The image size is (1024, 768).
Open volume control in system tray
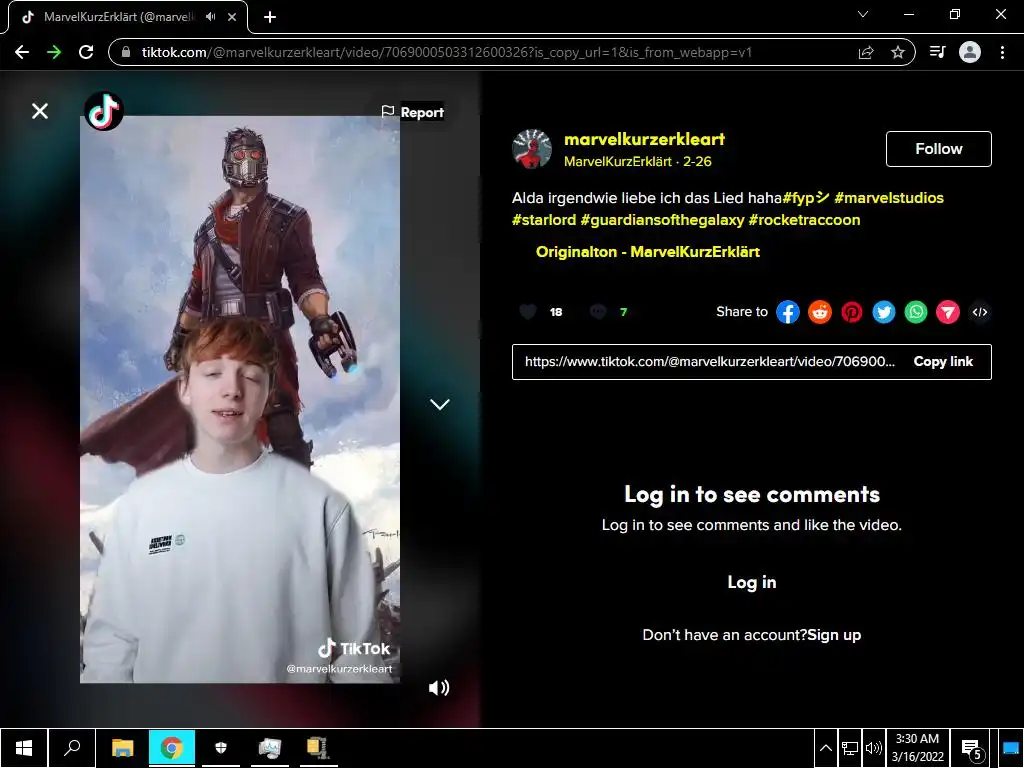click(874, 748)
